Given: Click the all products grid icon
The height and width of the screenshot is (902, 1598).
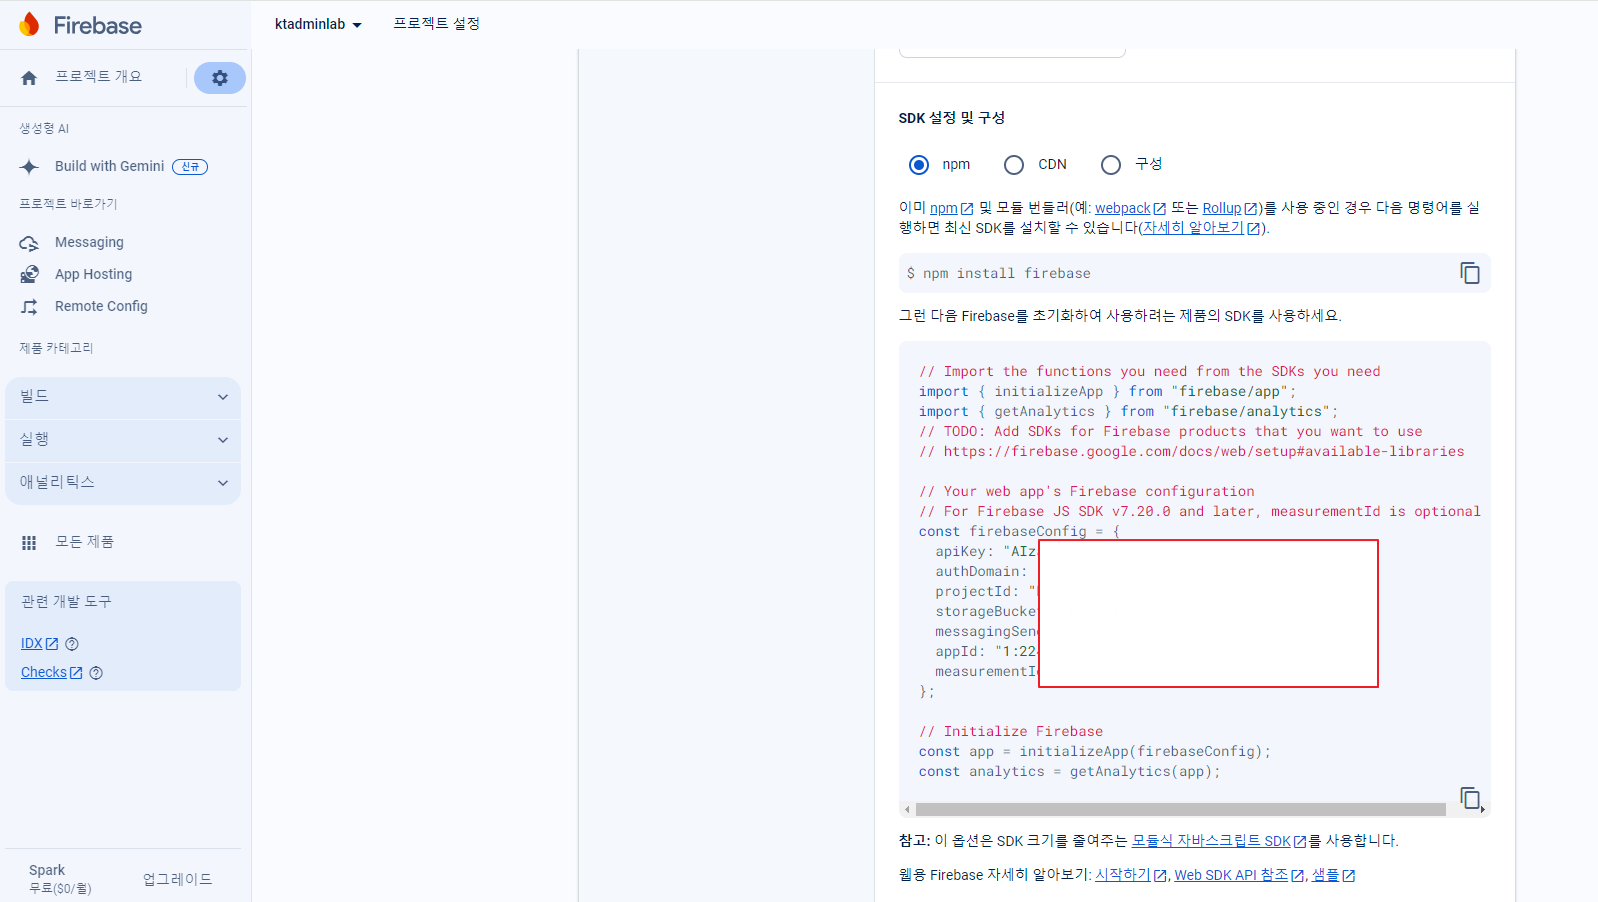Looking at the screenshot, I should pos(29,542).
